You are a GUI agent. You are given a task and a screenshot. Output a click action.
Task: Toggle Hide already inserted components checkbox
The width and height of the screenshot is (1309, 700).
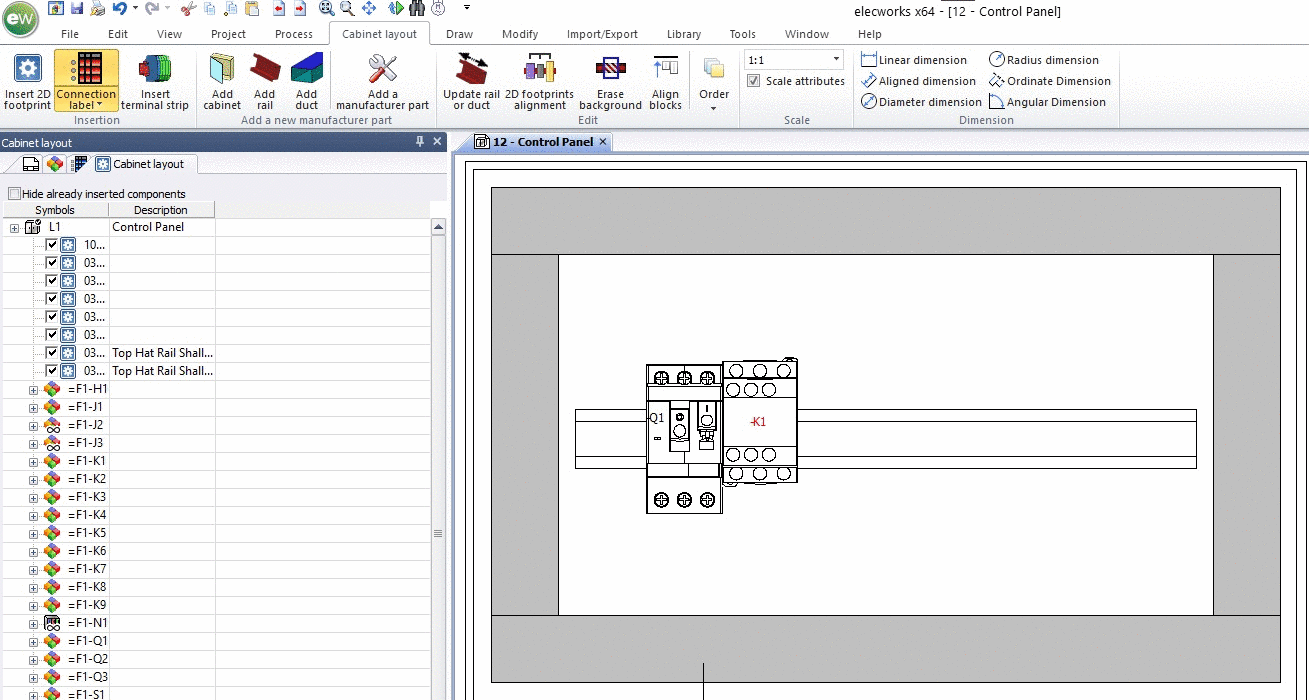click(x=14, y=193)
